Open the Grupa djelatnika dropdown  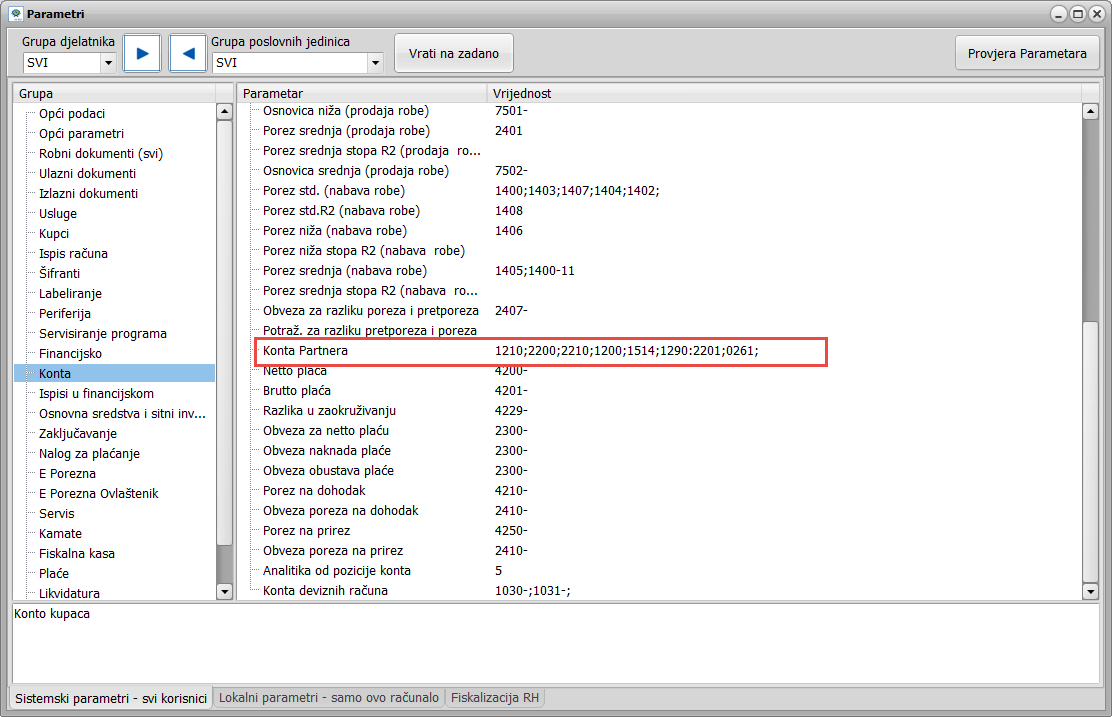108,63
